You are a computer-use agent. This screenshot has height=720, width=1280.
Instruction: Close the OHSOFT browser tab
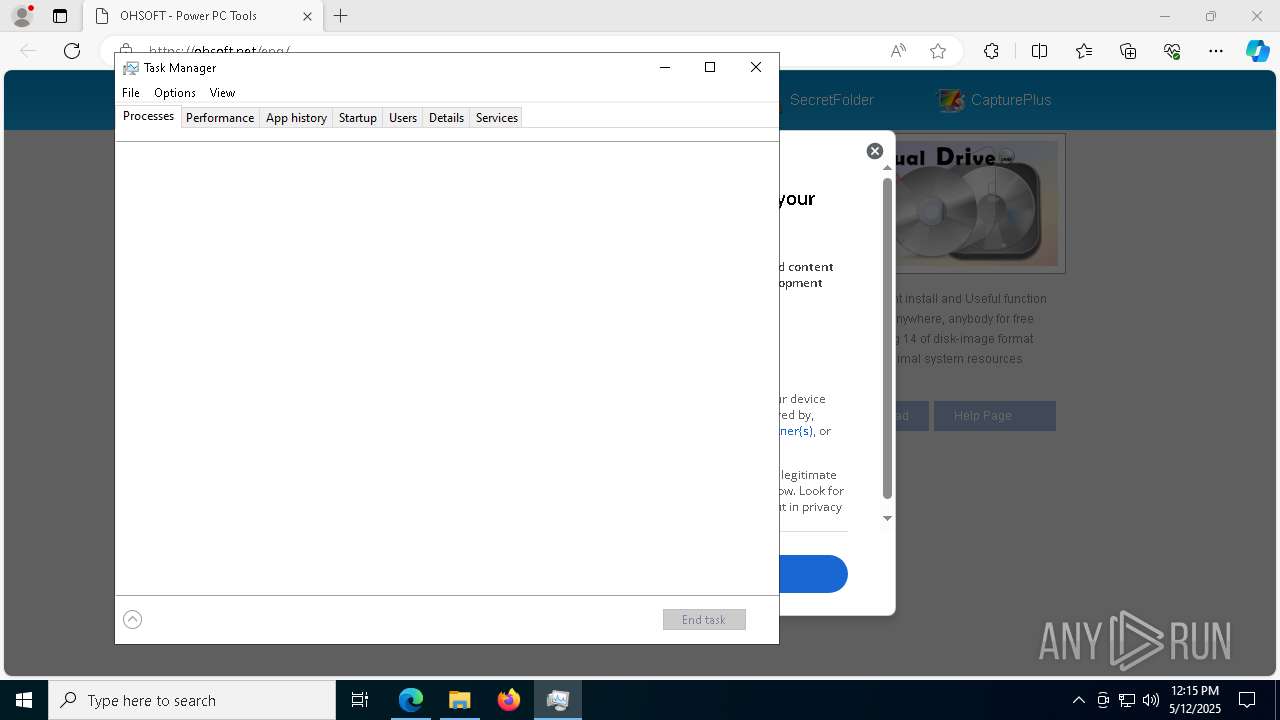click(x=308, y=16)
